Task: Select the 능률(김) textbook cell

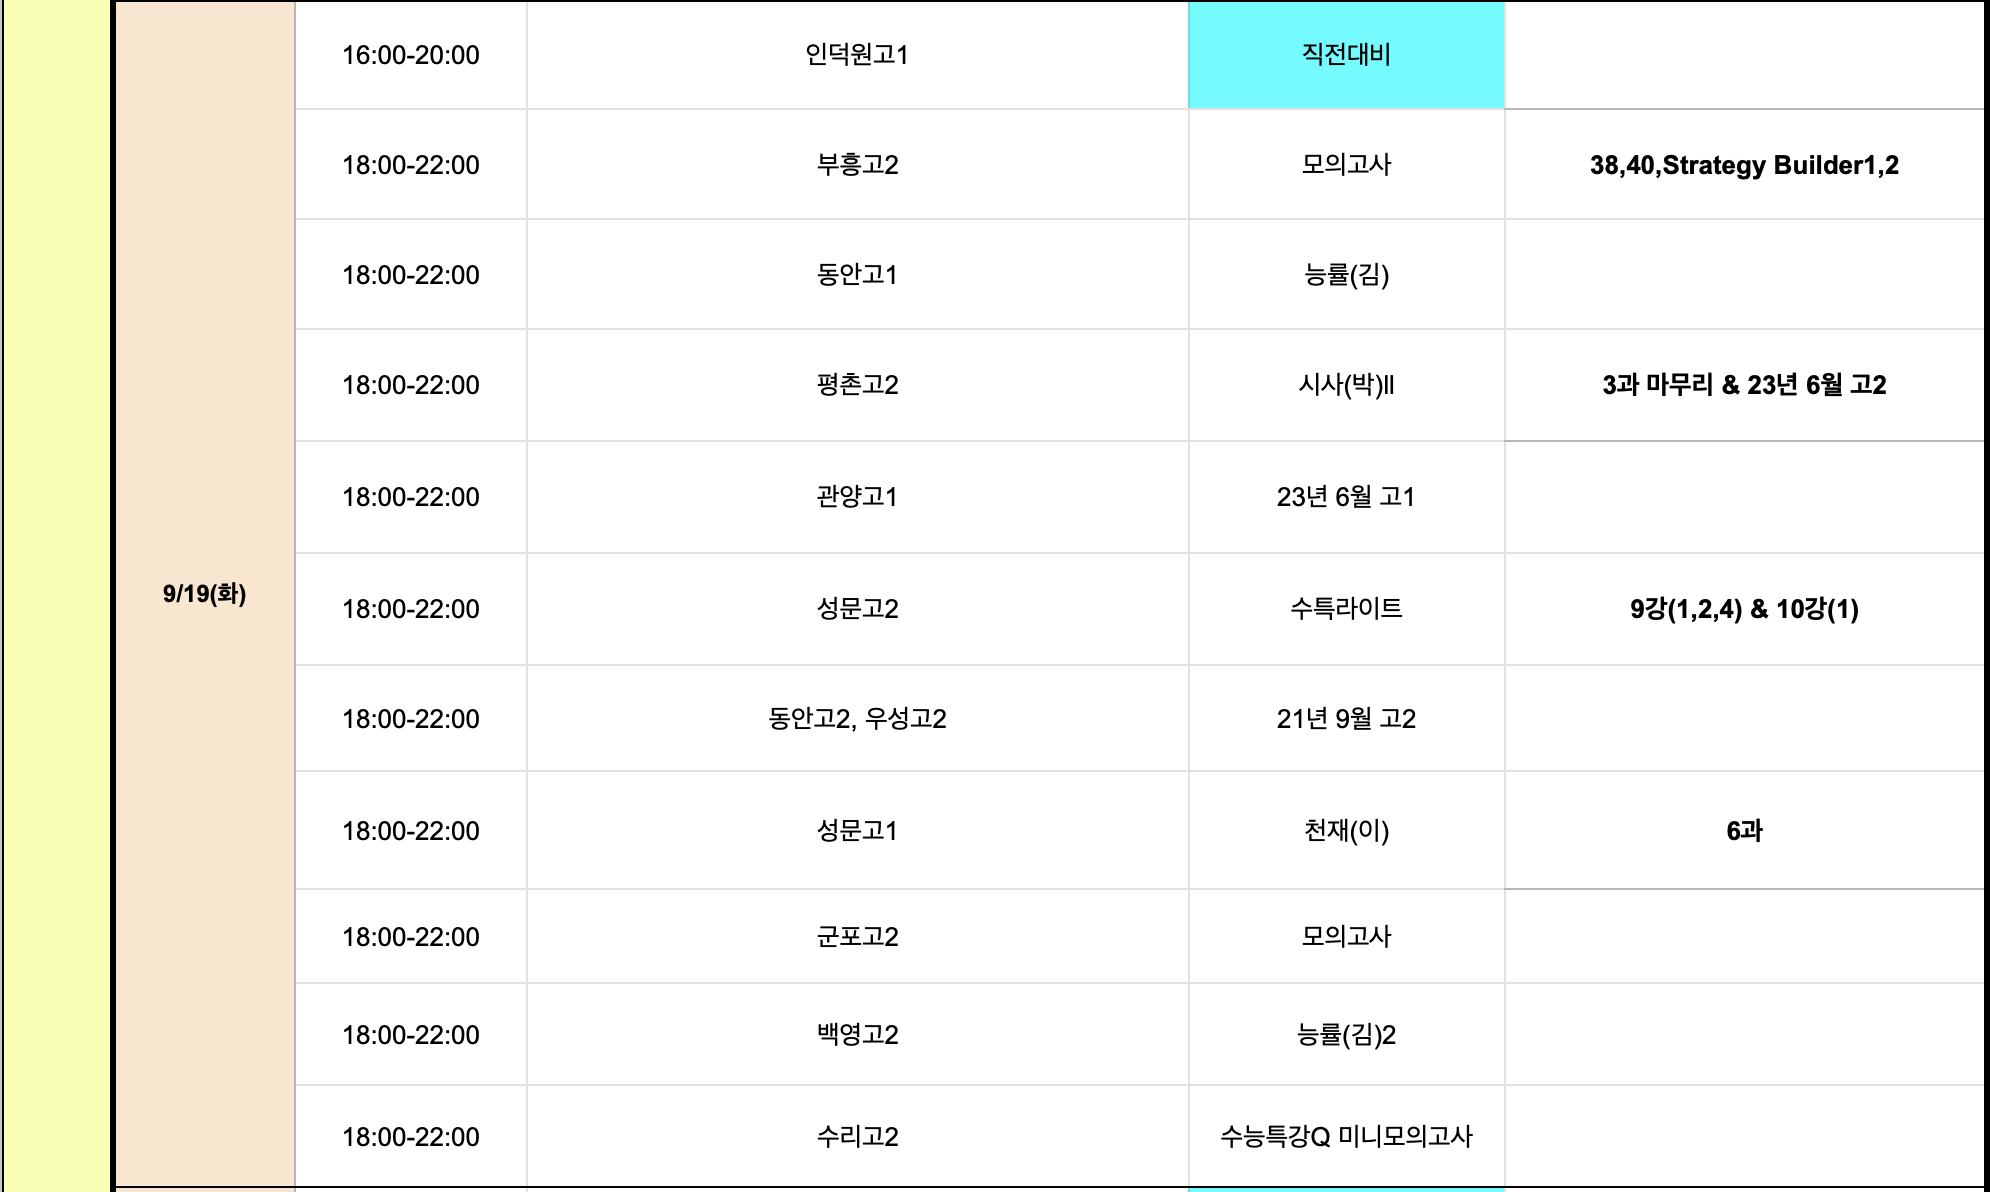Action: (1346, 275)
